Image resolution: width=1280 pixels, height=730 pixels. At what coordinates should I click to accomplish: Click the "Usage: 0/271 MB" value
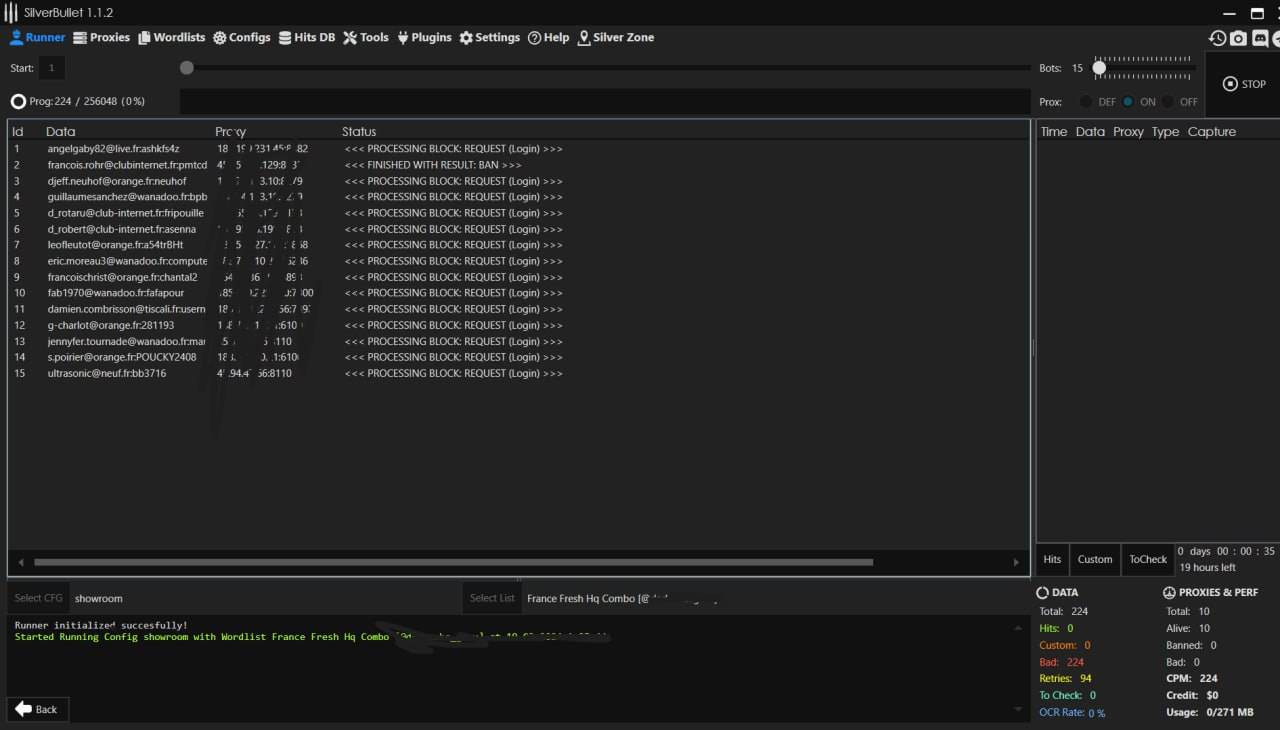coord(1210,712)
